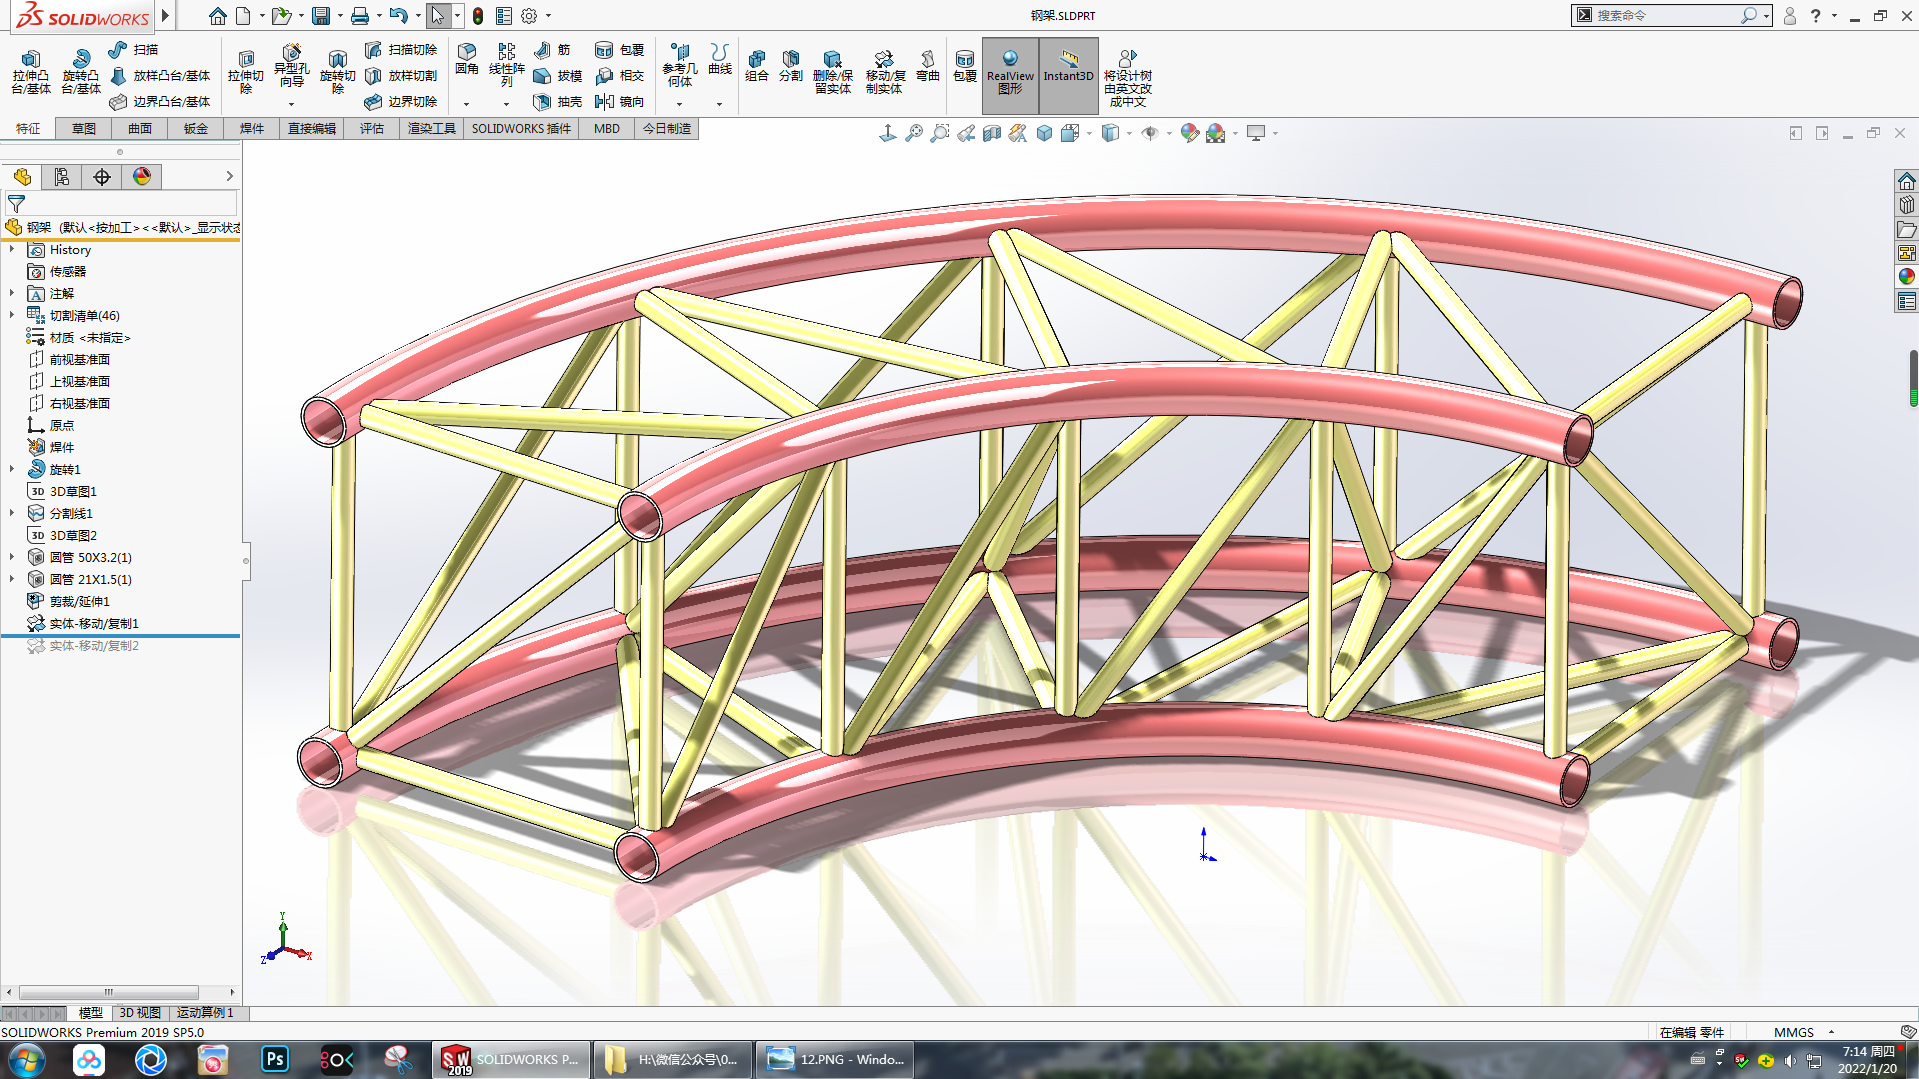Select the Shell (抽壳) tool
1919x1079 pixels.
point(557,102)
